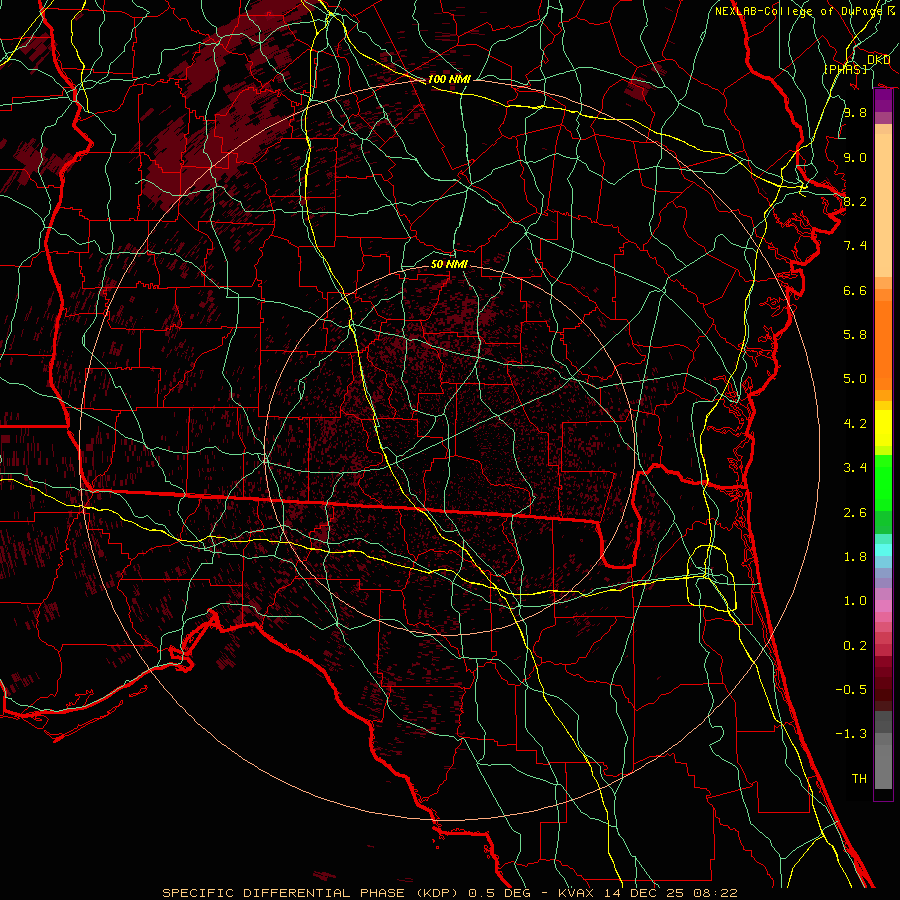Click the 50 NMI range ring label
This screenshot has height=900, width=900.
pyautogui.click(x=449, y=265)
